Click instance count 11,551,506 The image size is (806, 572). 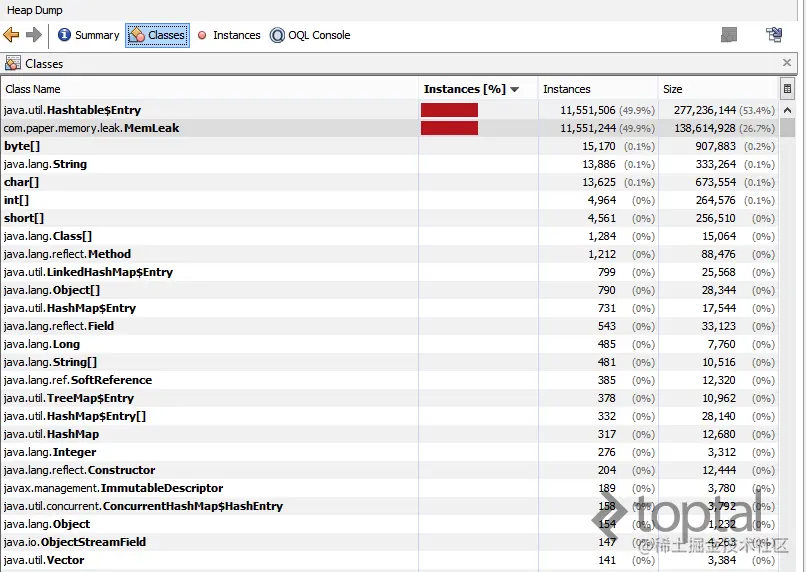click(x=588, y=110)
